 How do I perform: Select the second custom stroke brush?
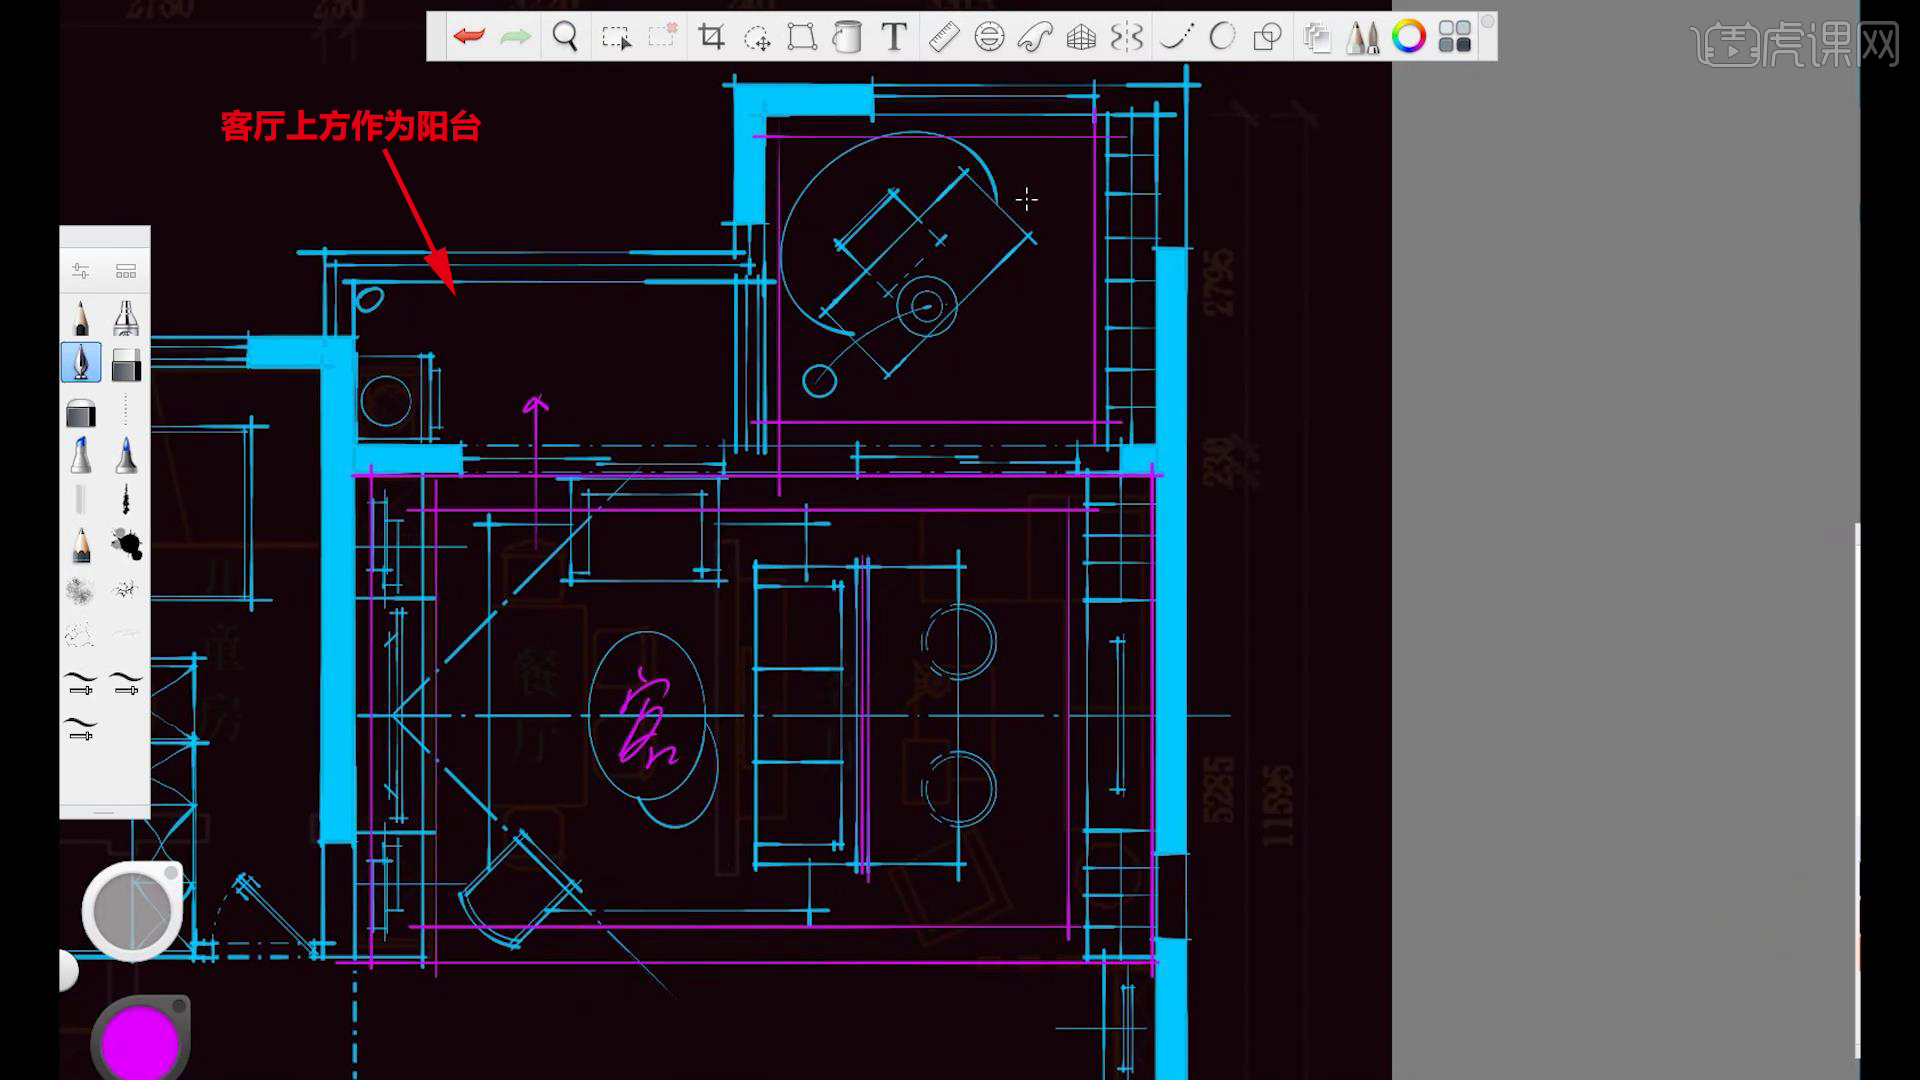(126, 683)
